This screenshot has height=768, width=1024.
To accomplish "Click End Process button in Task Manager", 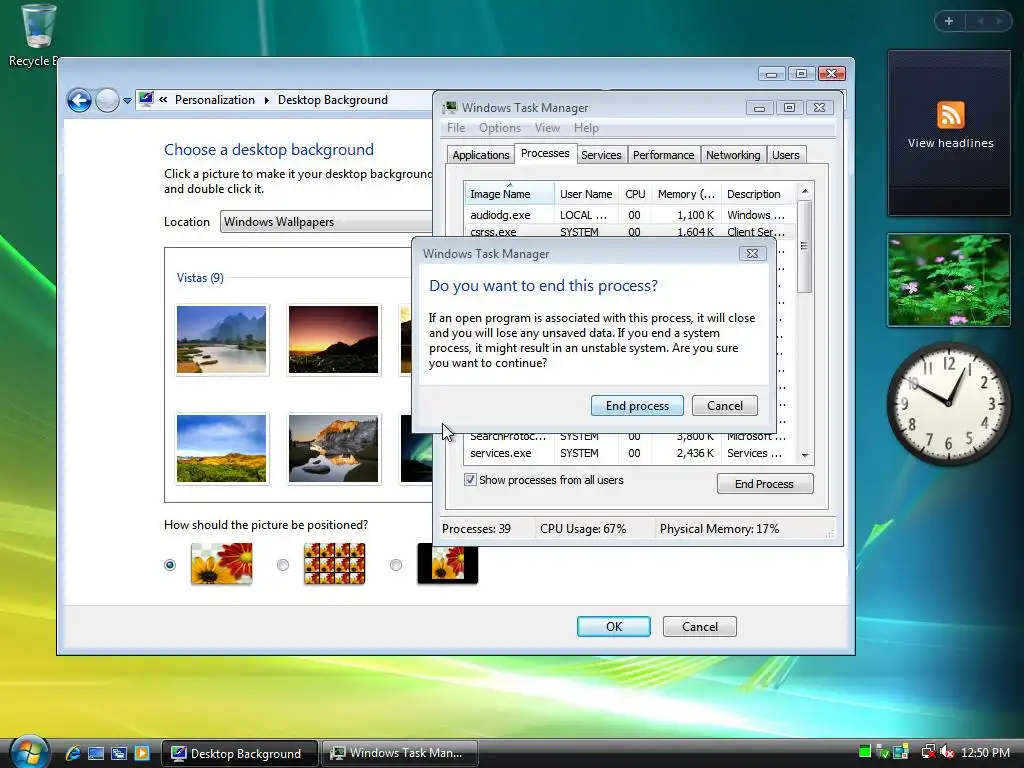I will pyautogui.click(x=765, y=484).
